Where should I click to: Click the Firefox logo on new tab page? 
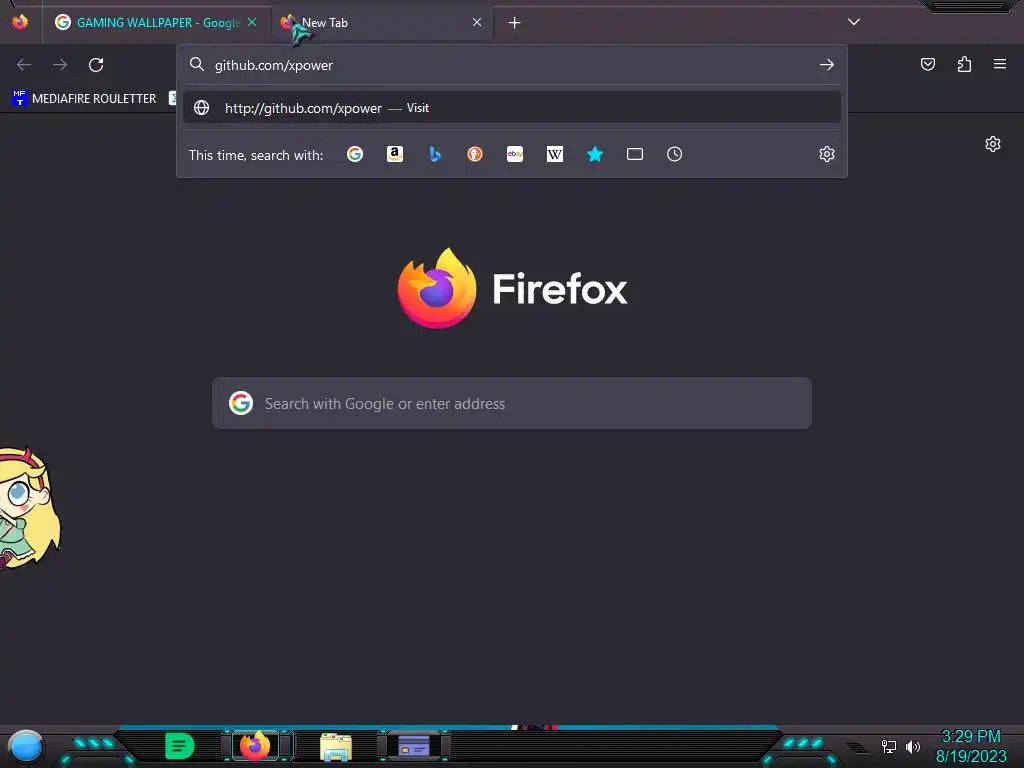point(437,288)
